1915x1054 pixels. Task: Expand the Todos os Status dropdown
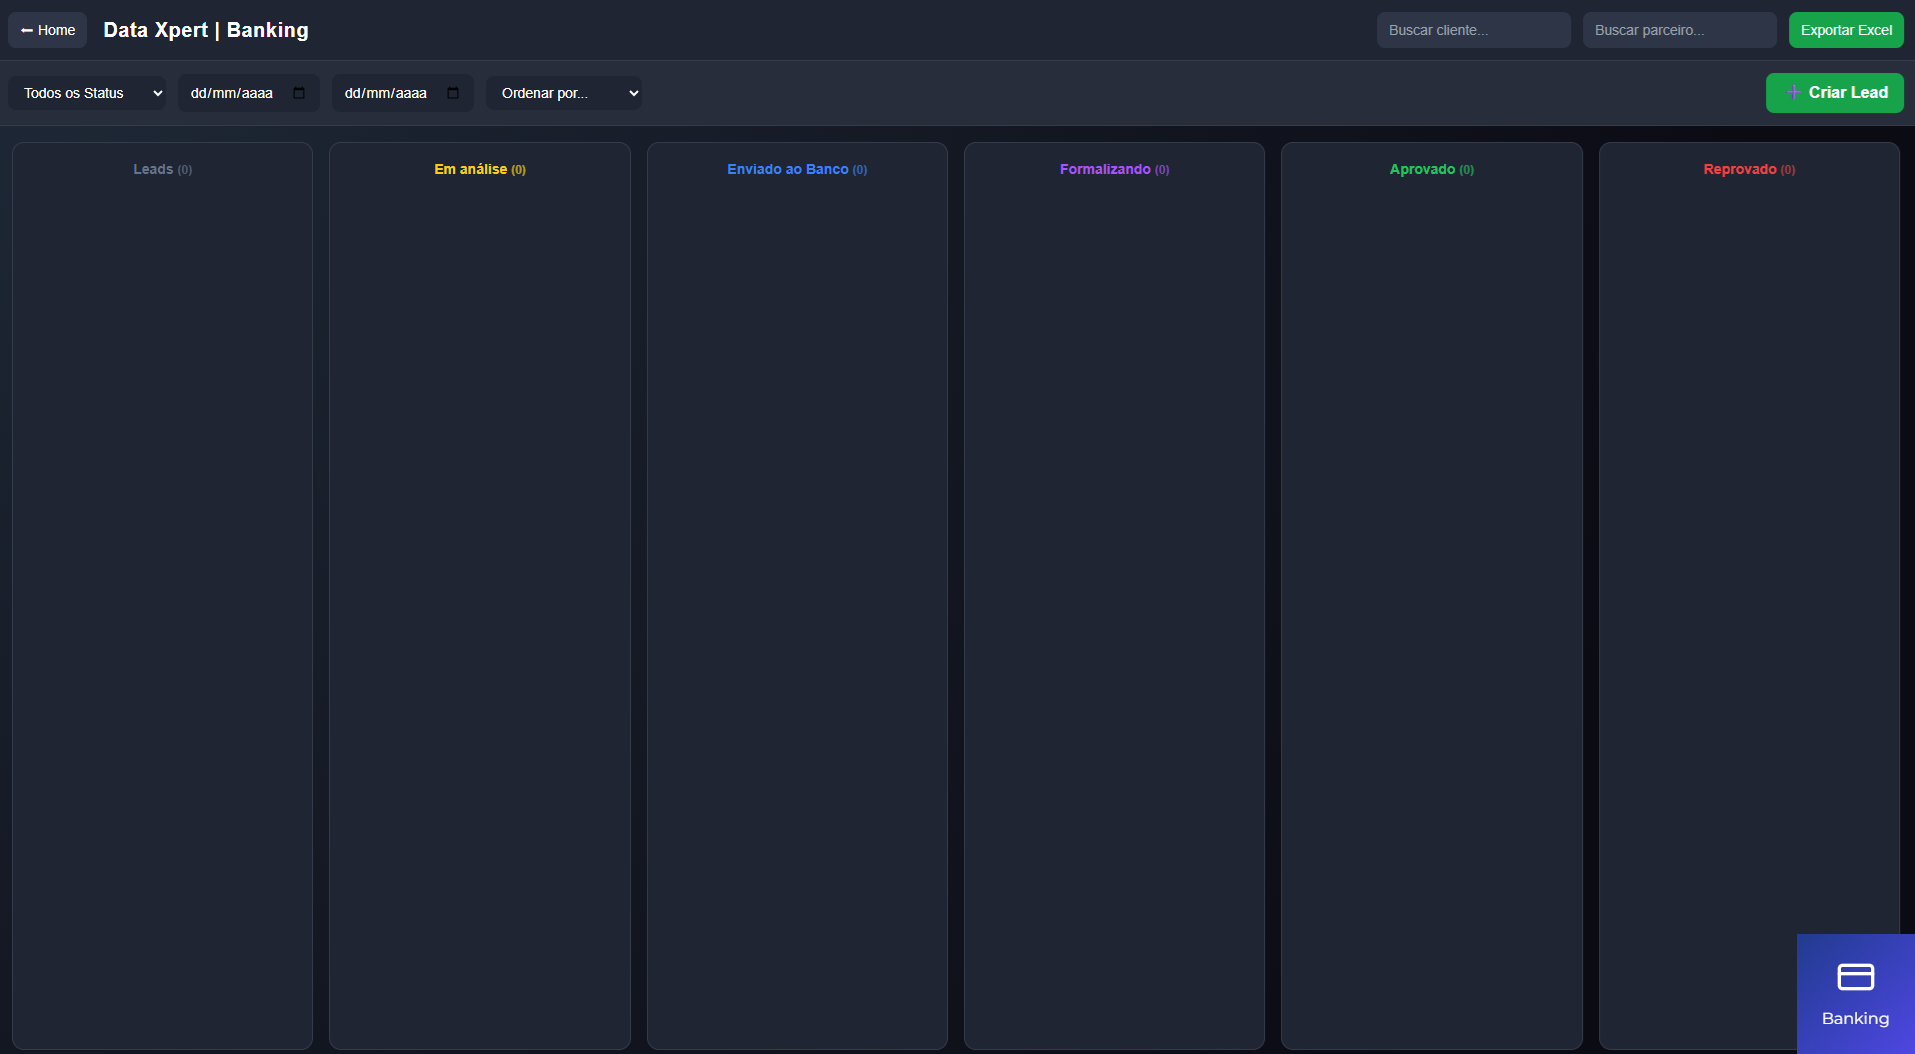87,93
